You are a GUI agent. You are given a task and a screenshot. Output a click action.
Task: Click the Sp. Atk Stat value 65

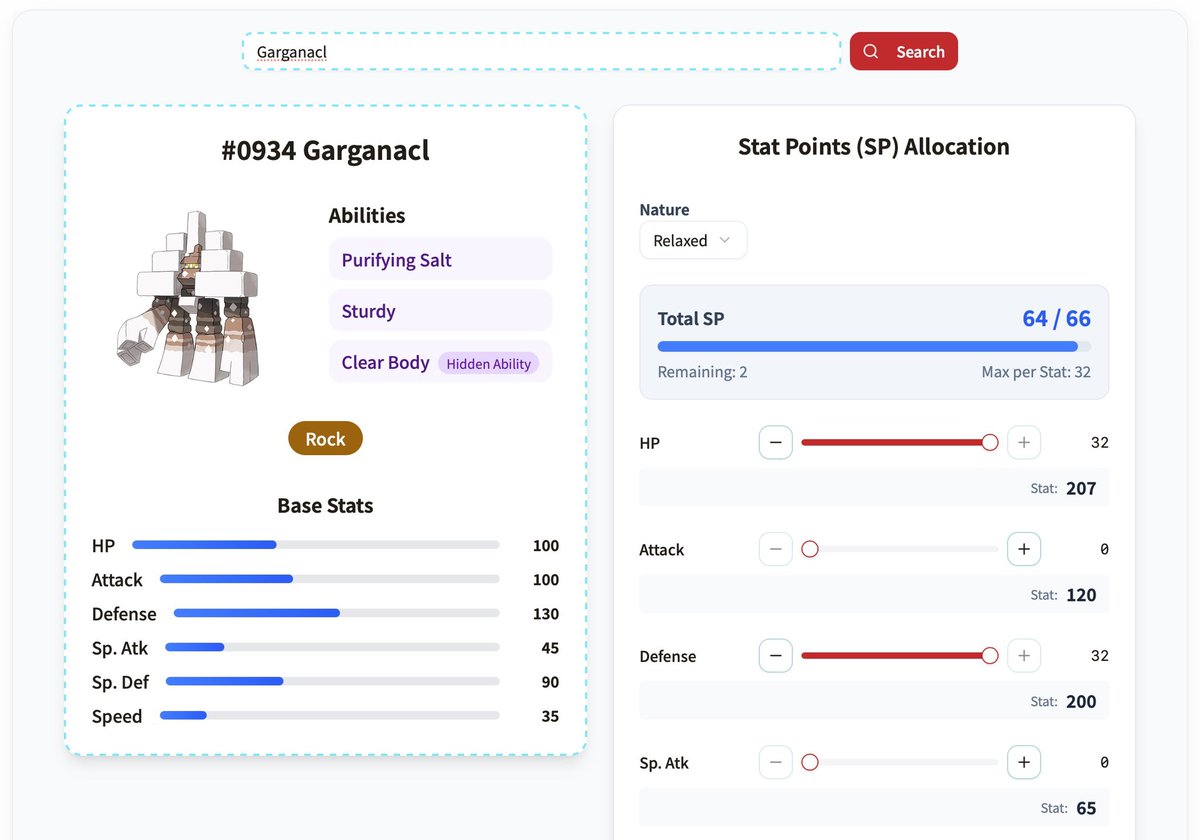coord(1086,808)
